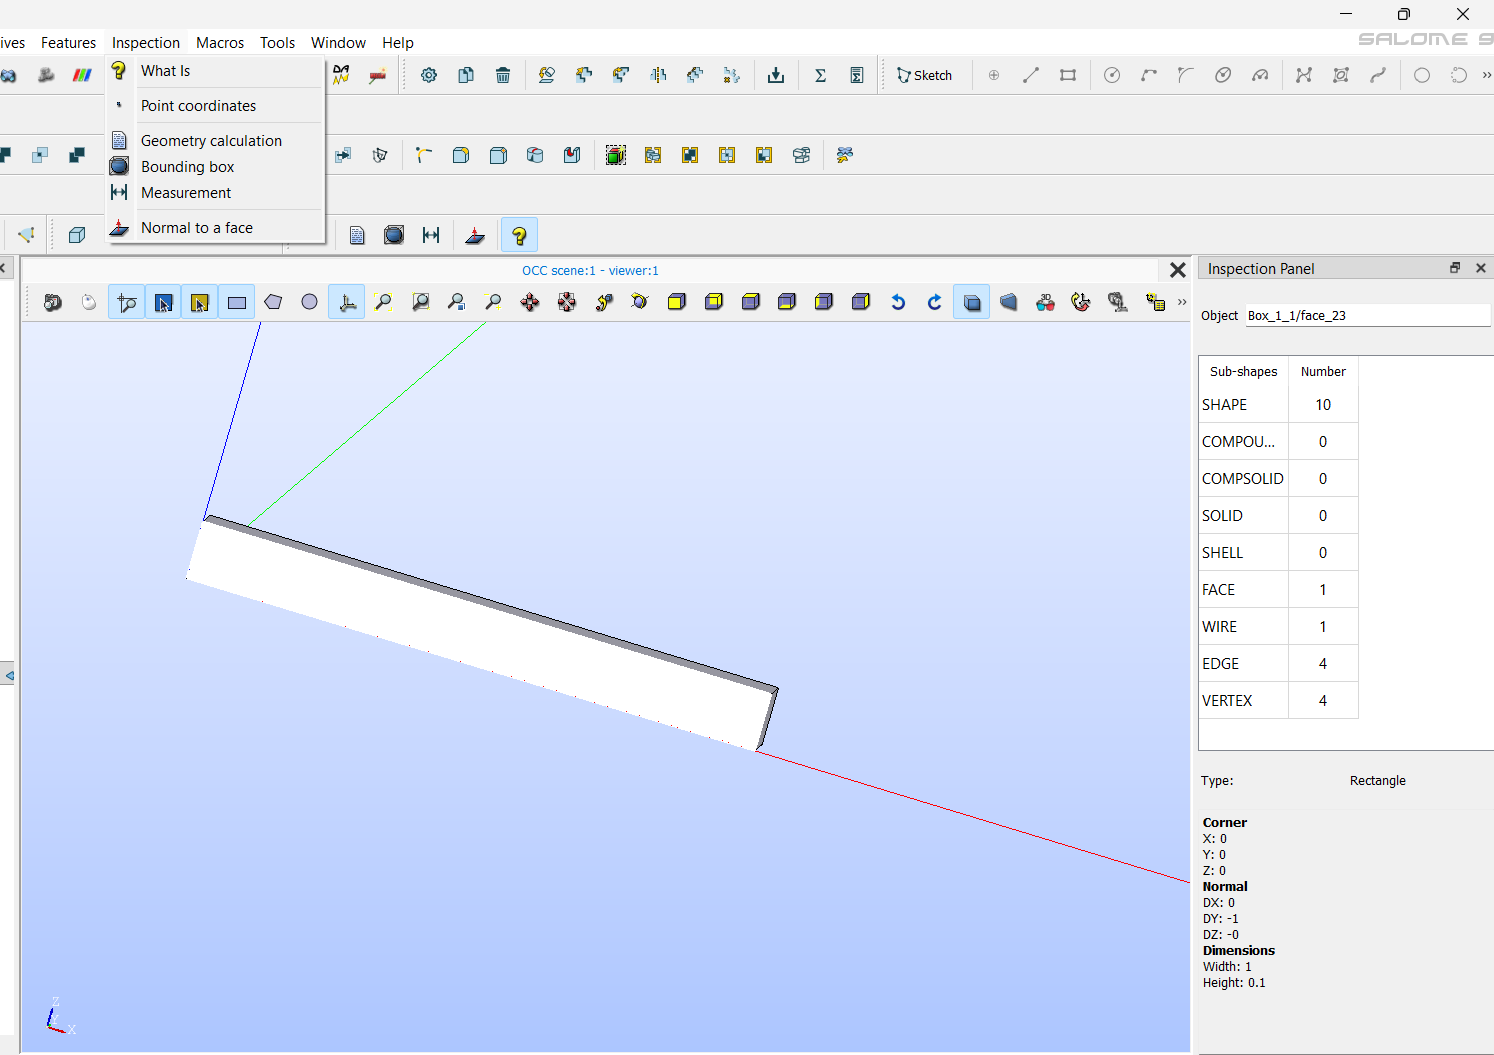Expand the sketch toolbar overflow chevron
Image resolution: width=1494 pixels, height=1055 pixels.
[1487, 75]
